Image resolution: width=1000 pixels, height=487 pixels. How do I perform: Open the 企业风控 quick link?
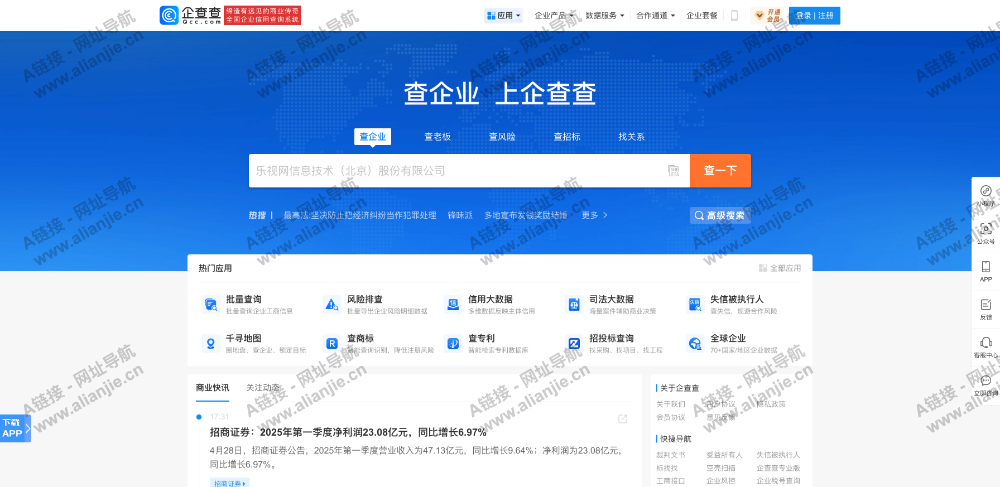click(x=721, y=481)
